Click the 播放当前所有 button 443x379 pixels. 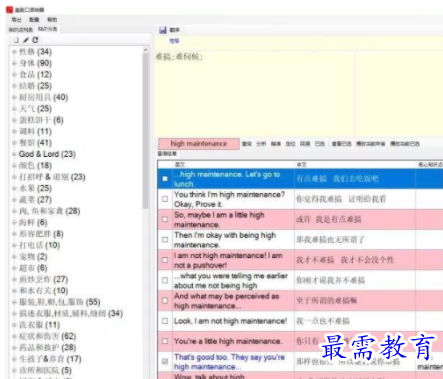click(x=370, y=144)
